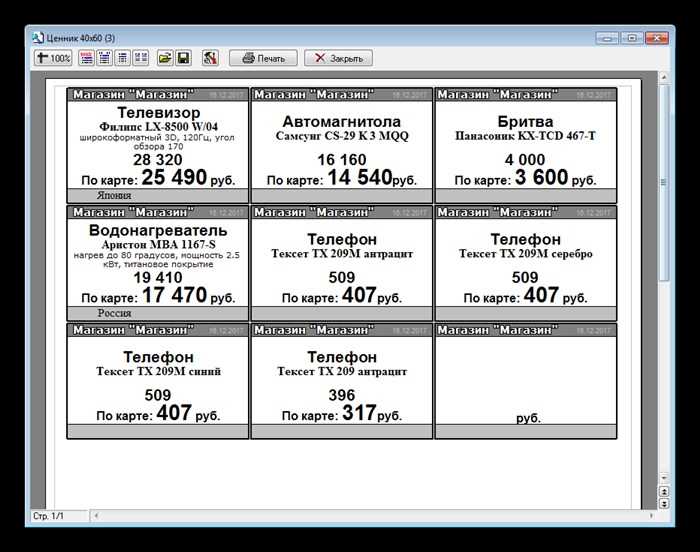Click Тексет TX 209 антрацит text
This screenshot has height=552, width=700.
coord(342,371)
